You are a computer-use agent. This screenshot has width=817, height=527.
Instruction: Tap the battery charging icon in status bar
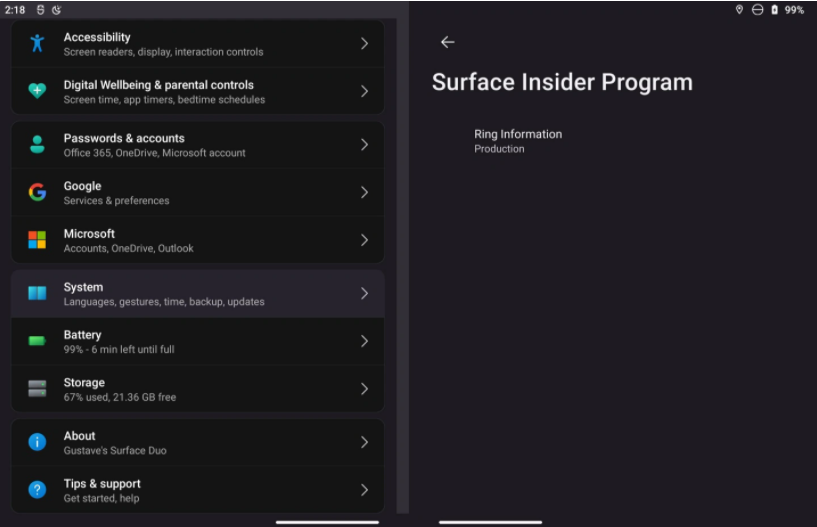774,9
